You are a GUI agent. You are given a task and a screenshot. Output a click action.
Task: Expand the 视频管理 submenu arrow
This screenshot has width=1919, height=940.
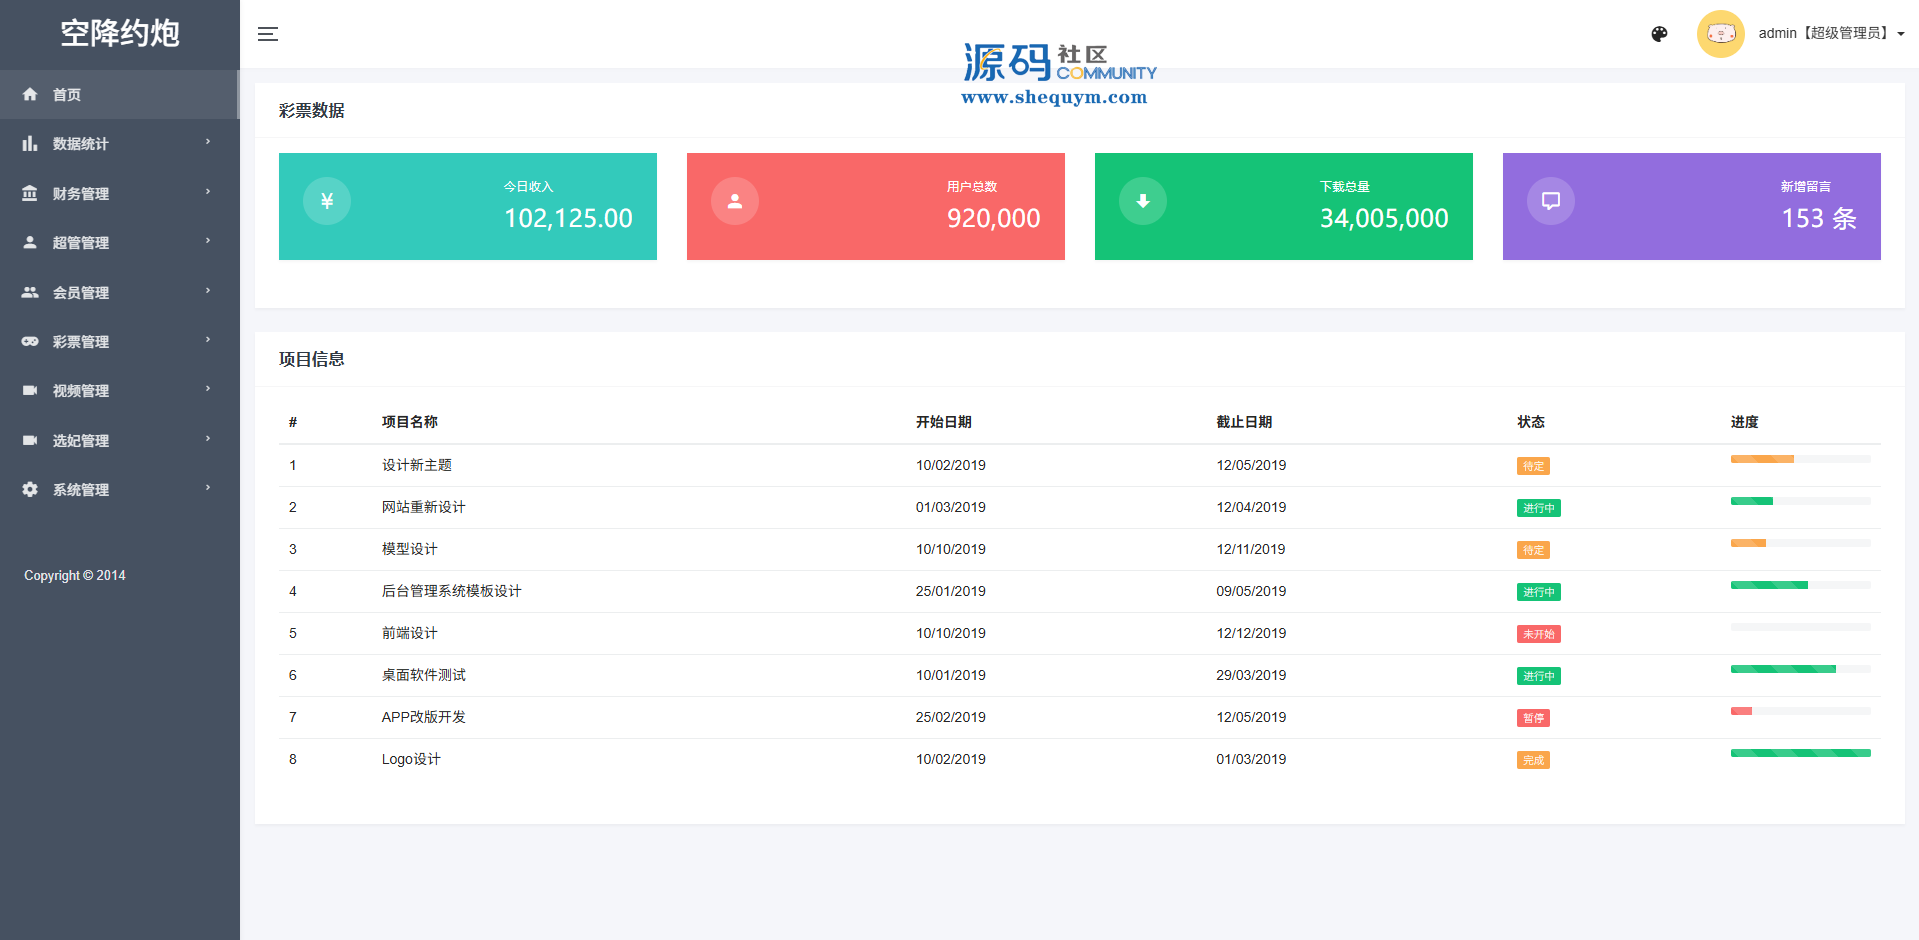click(208, 389)
